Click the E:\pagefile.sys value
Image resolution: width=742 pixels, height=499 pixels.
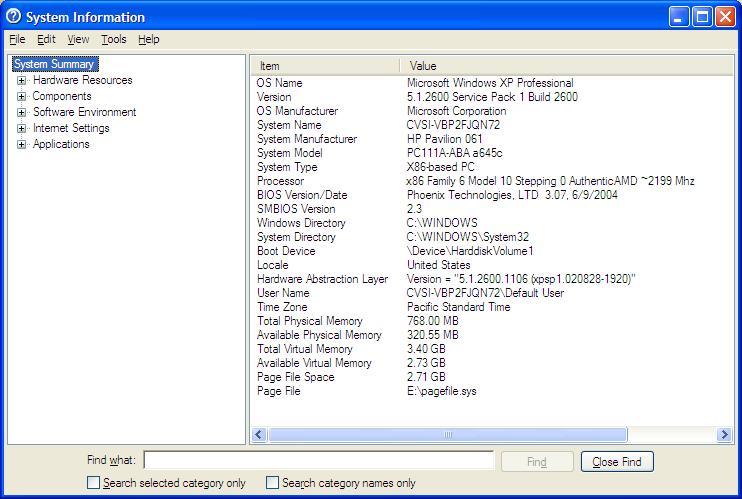(442, 391)
